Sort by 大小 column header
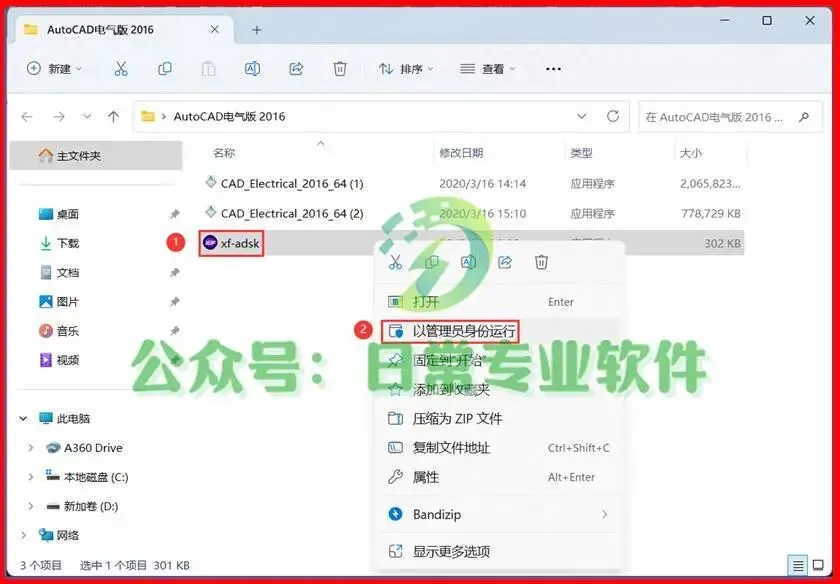The width and height of the screenshot is (840, 584). pos(691,153)
